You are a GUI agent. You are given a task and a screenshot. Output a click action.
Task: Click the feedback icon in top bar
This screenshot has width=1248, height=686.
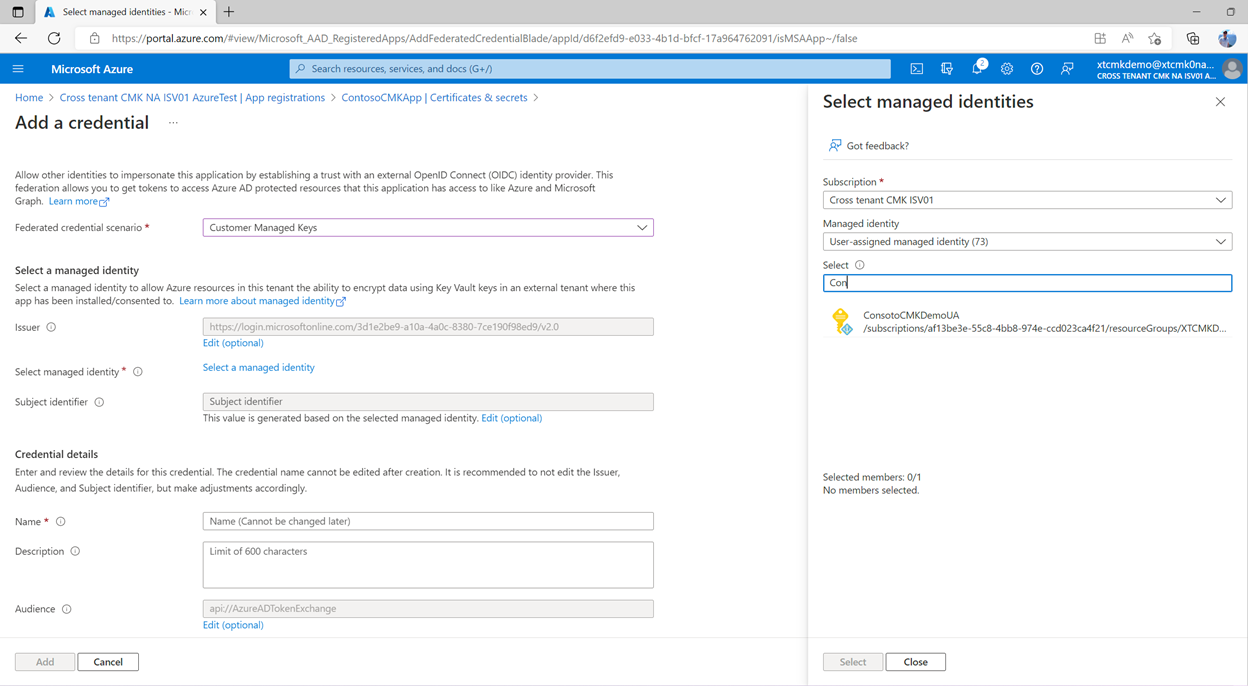point(1067,69)
